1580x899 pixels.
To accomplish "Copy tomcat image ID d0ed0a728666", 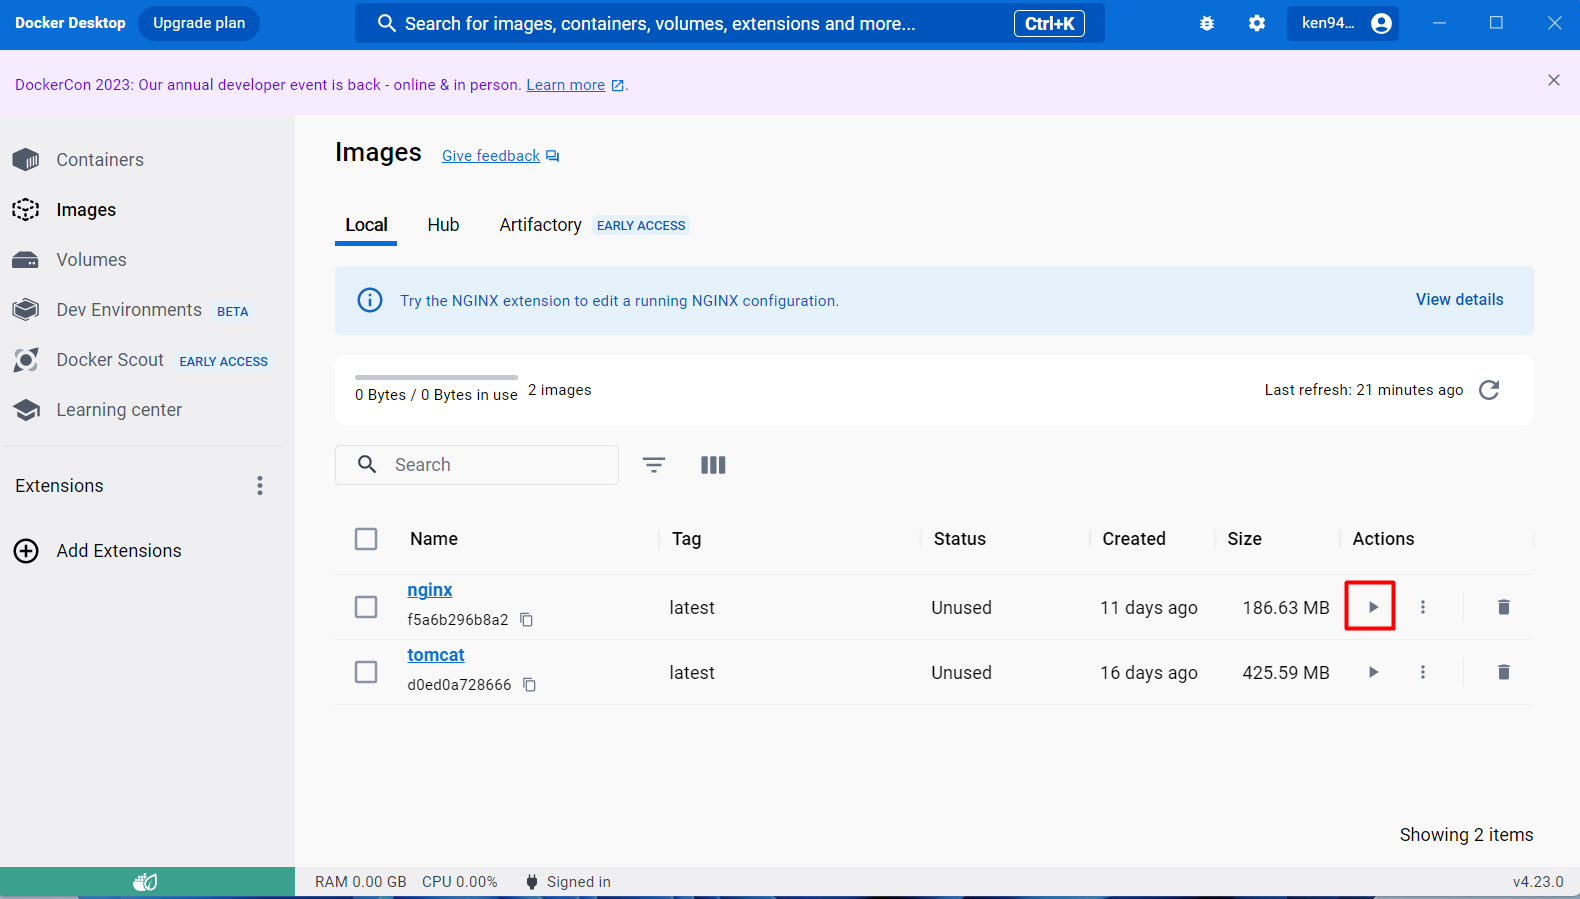I will click(530, 685).
